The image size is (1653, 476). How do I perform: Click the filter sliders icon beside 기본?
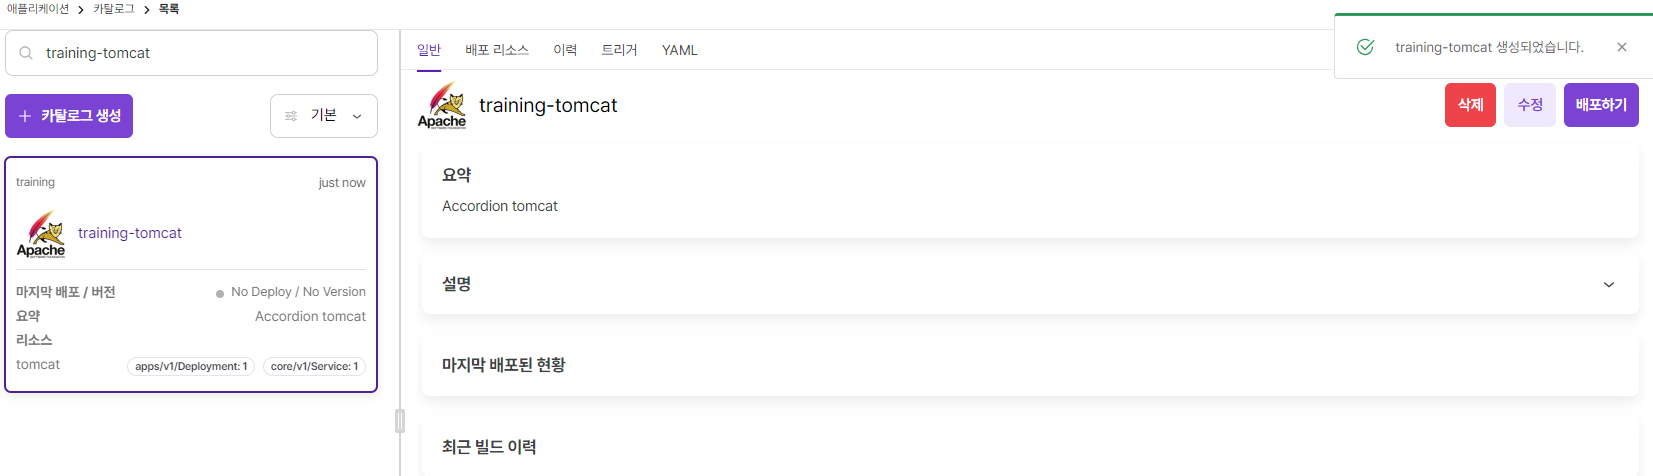coord(291,116)
